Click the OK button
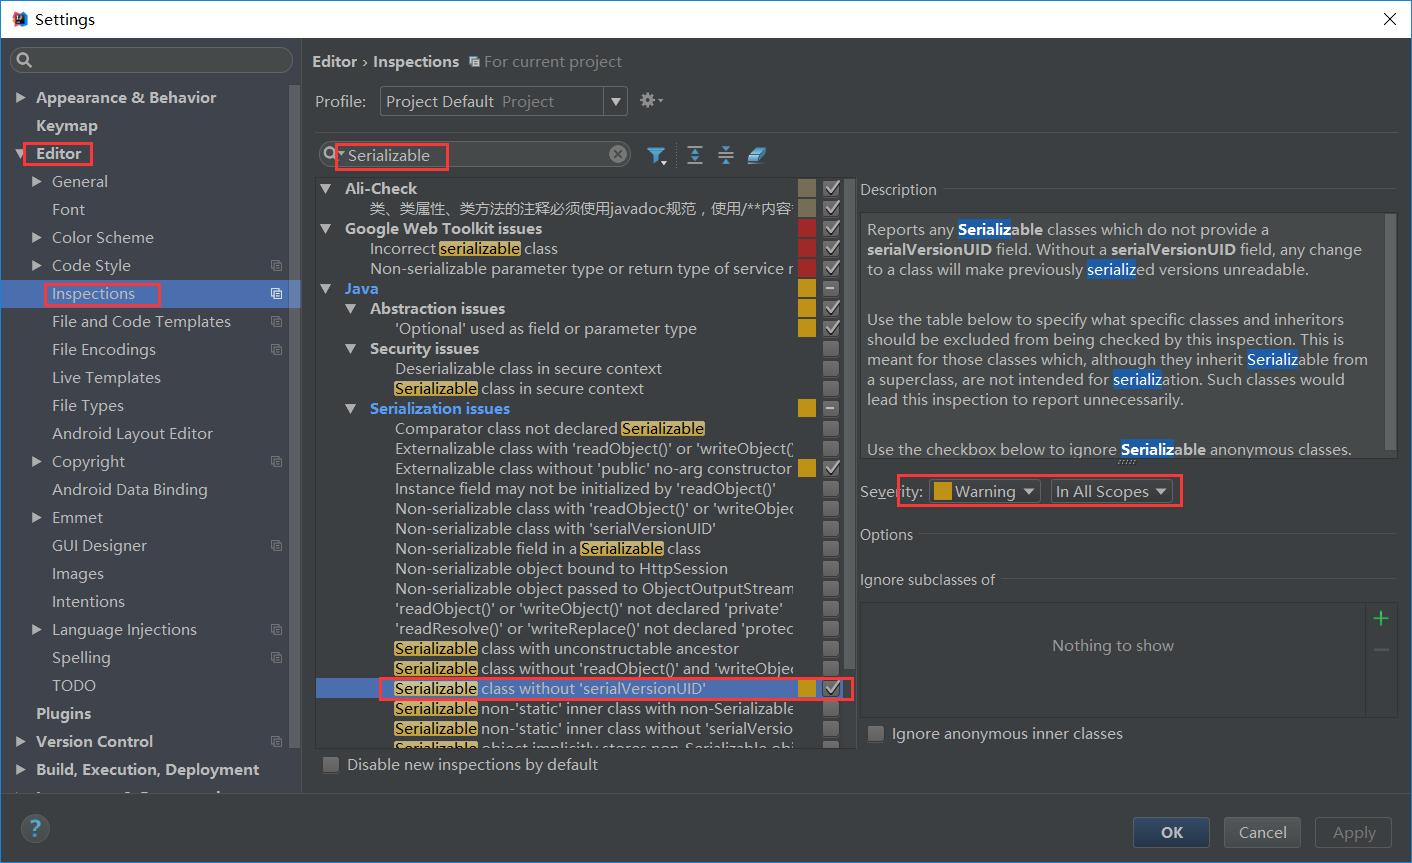The image size is (1412, 863). [1171, 832]
